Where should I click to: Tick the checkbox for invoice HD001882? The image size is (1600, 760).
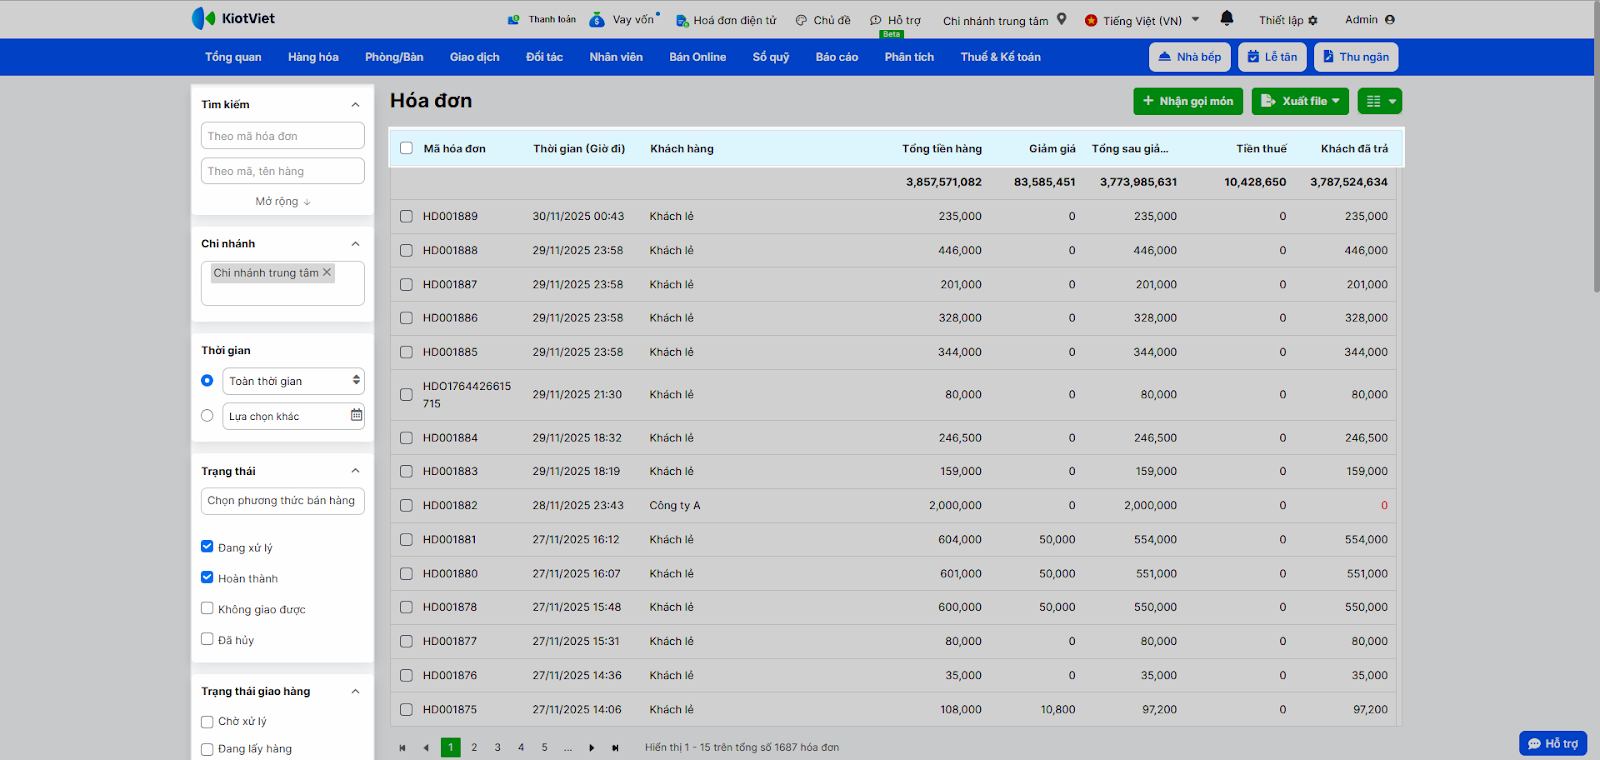click(x=406, y=505)
